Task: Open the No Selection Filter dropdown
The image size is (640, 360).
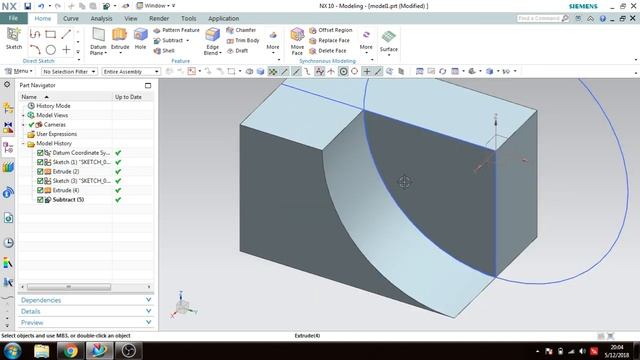Action: coord(69,71)
